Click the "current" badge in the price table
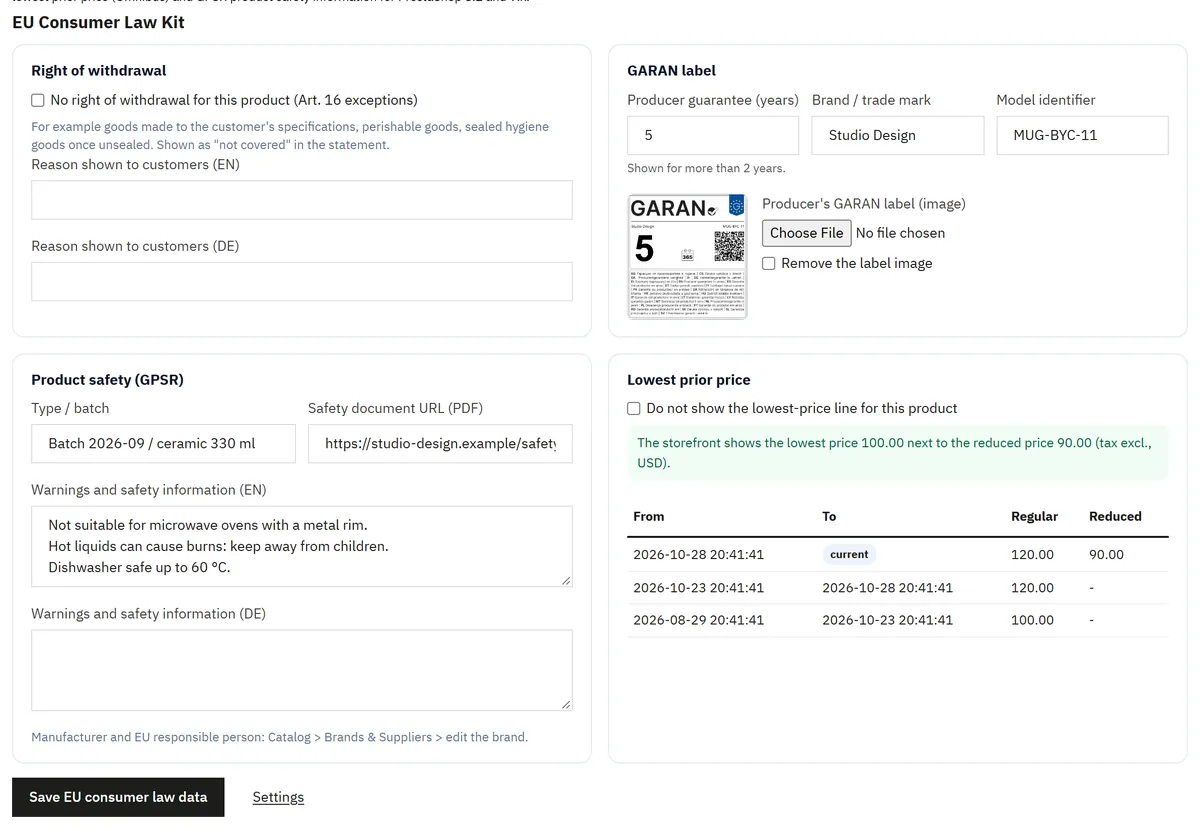The width and height of the screenshot is (1200, 829). 849,554
